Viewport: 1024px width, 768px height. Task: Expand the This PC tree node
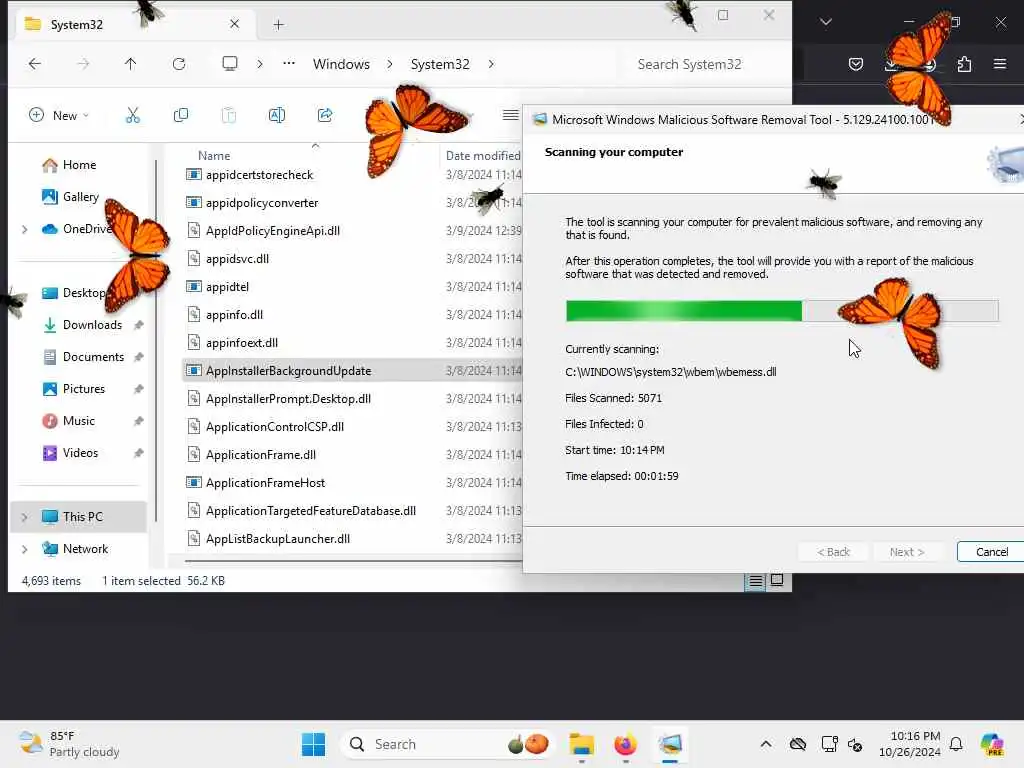tap(25, 517)
